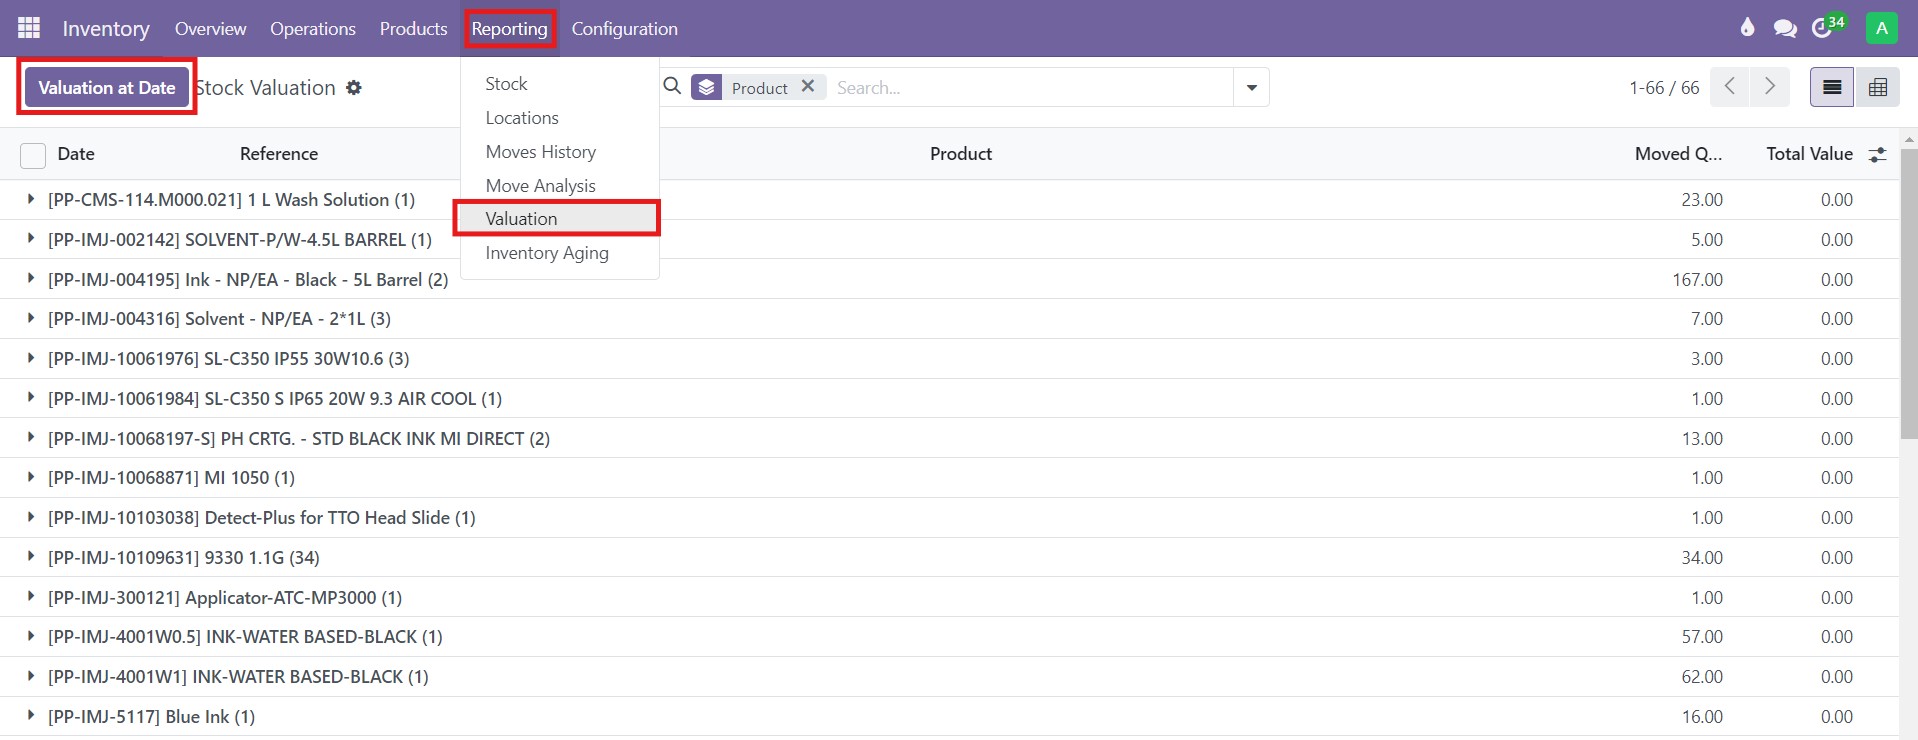Expand the 9330 1.1G group row
Screen dimensions: 1918x740
pos(31,557)
